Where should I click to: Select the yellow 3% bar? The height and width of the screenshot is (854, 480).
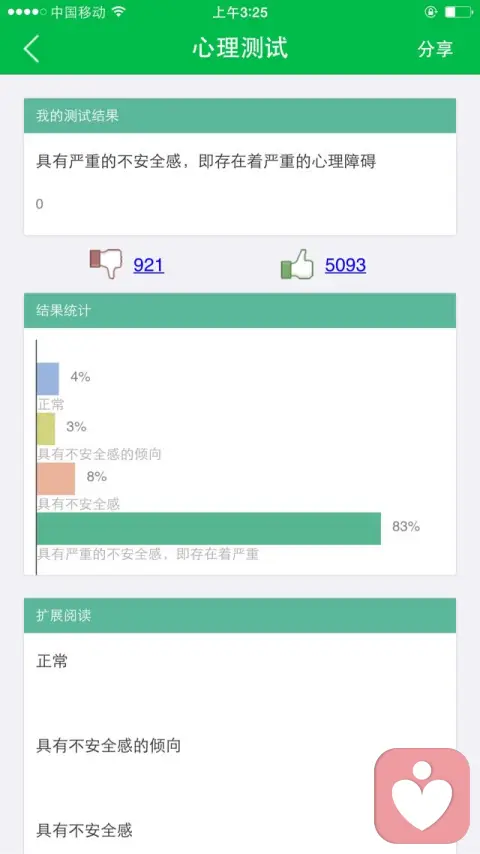(x=46, y=429)
